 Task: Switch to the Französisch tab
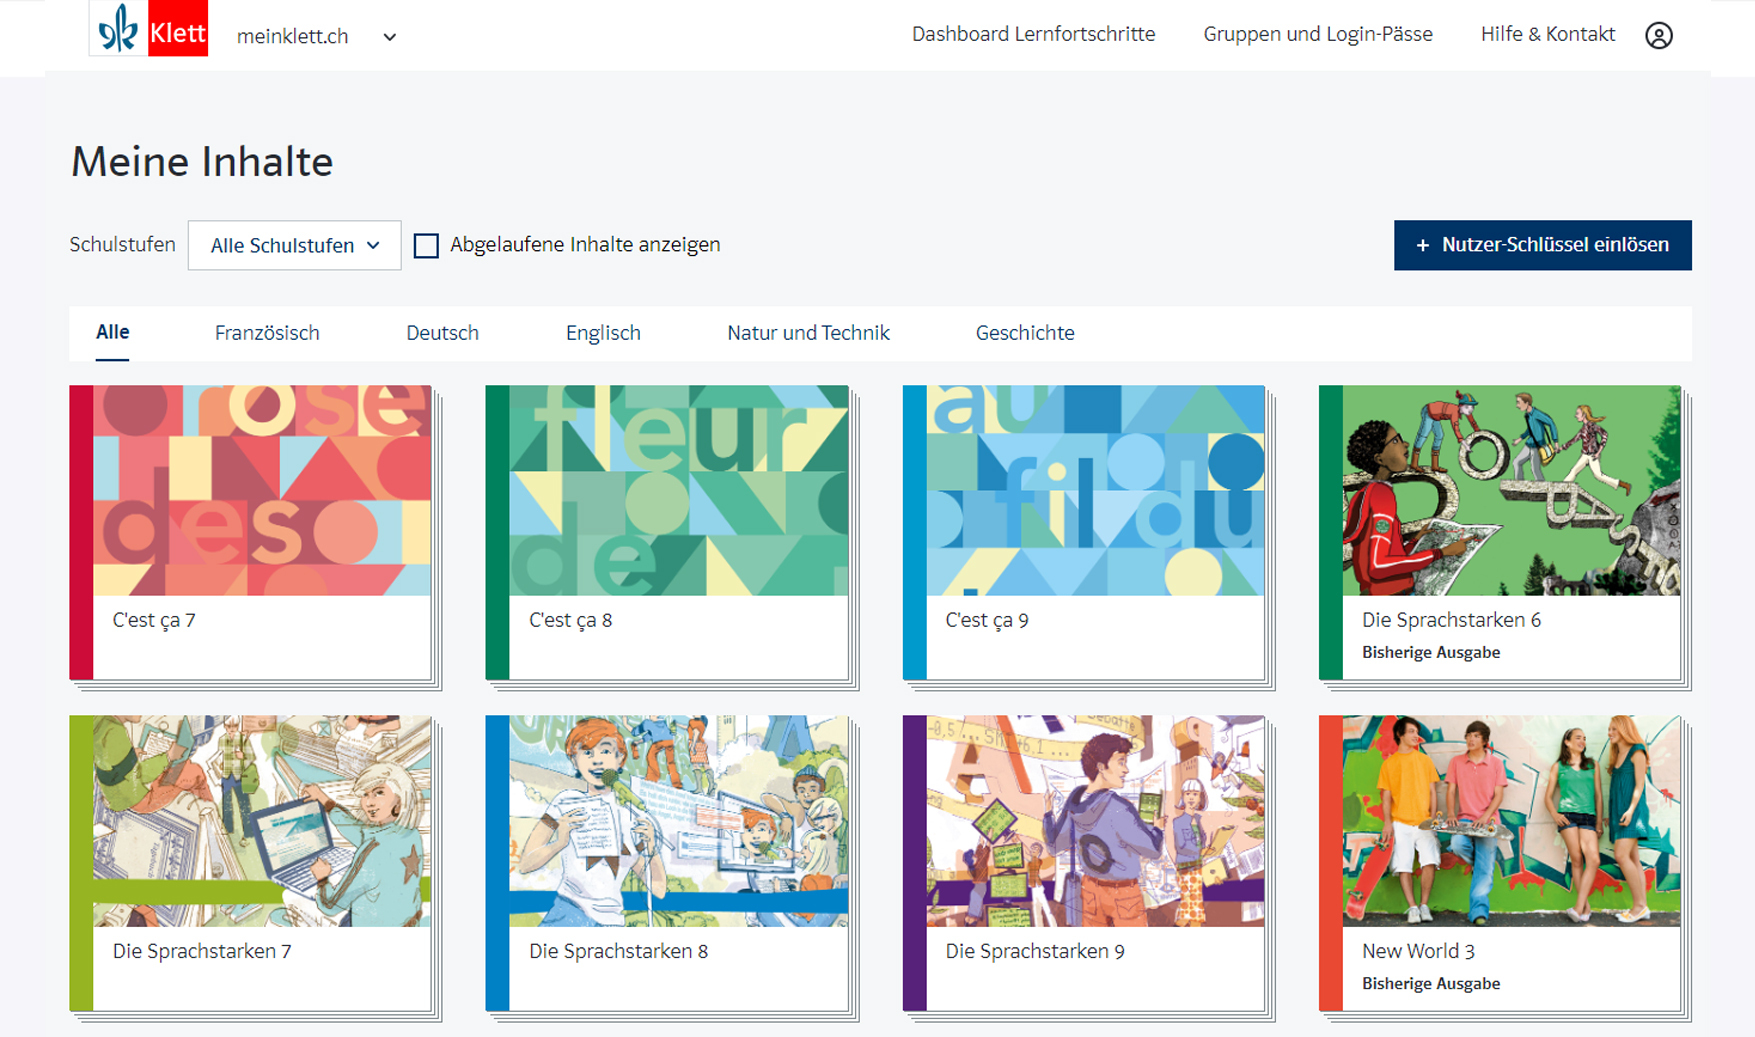tap(267, 333)
